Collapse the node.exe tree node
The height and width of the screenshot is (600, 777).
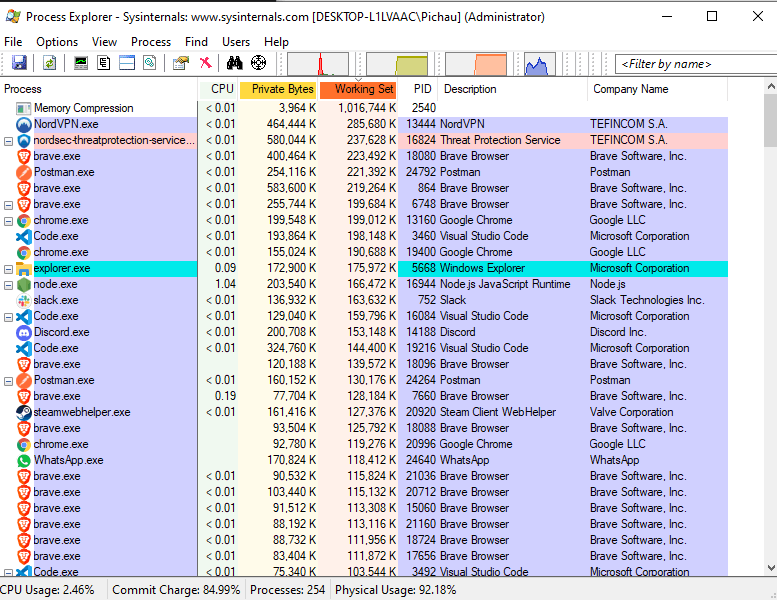pos(8,285)
